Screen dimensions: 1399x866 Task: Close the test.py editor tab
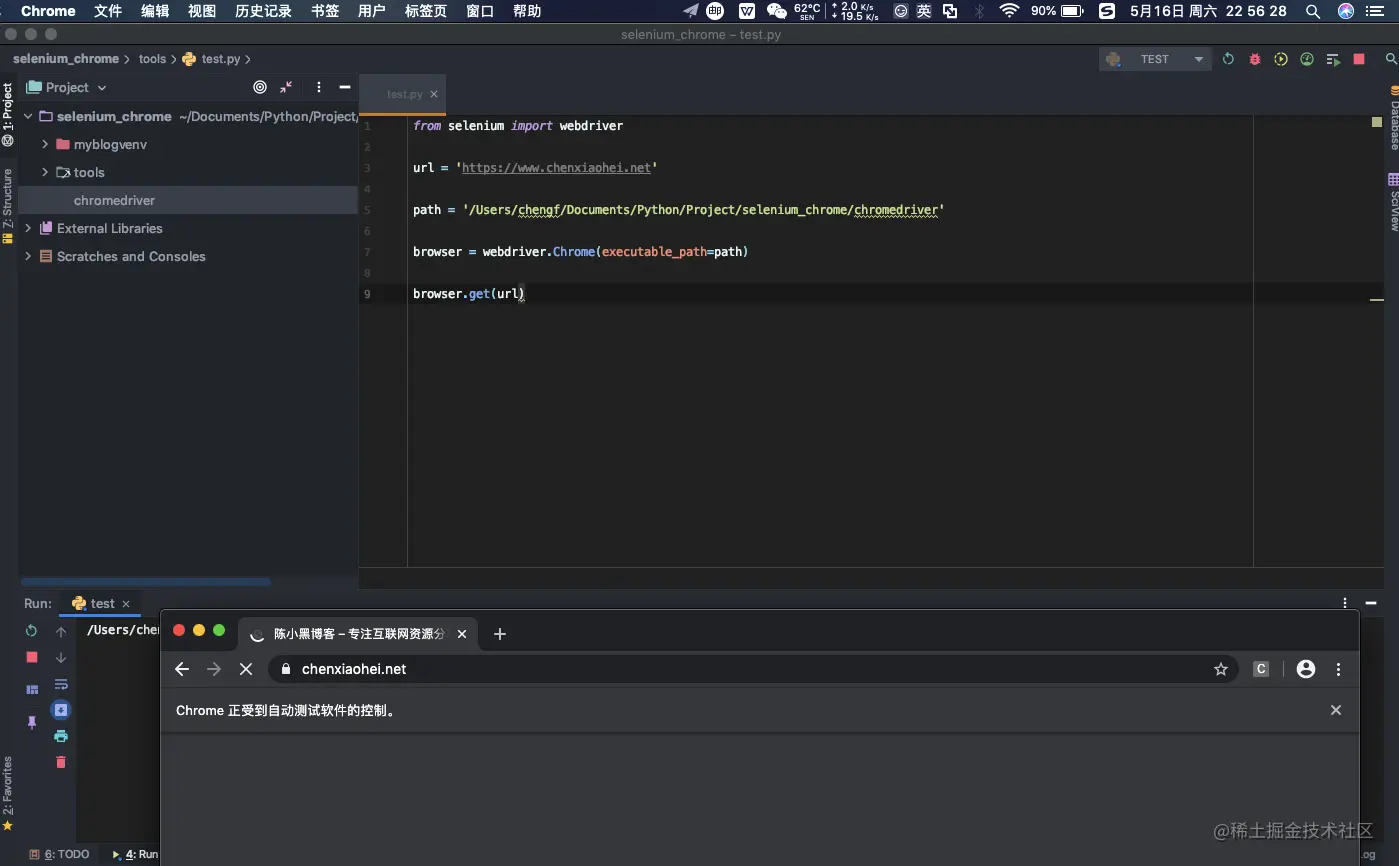(433, 94)
